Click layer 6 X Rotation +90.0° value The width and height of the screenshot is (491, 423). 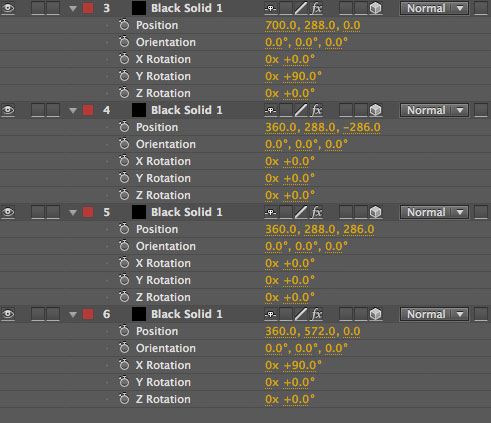point(302,365)
